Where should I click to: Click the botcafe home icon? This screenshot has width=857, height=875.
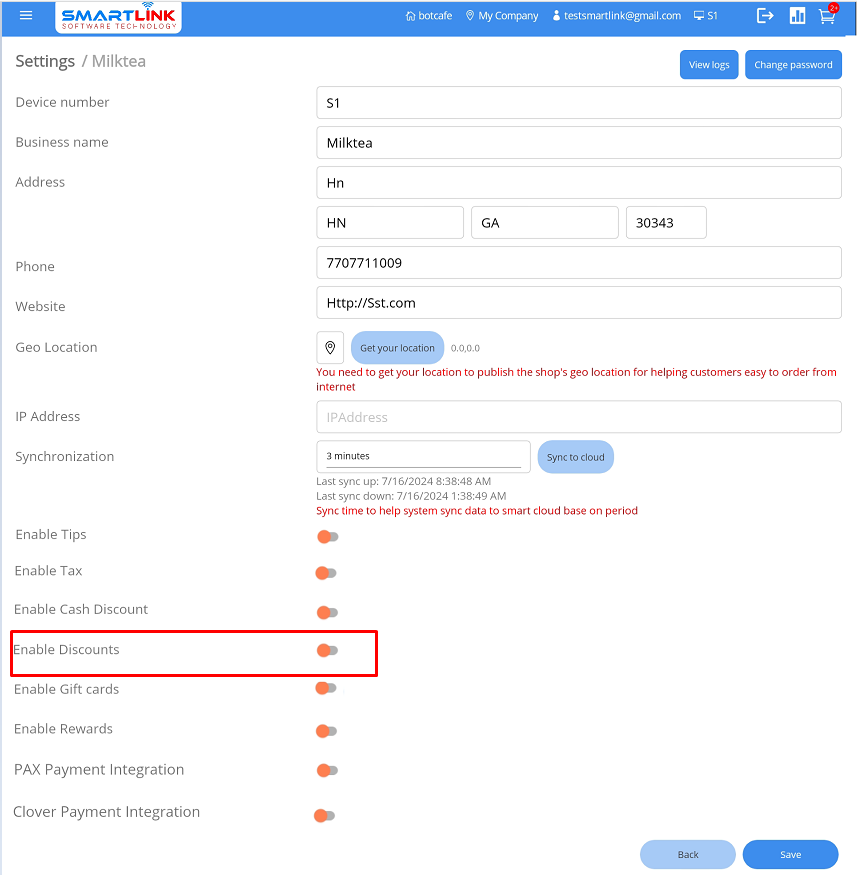tap(411, 16)
